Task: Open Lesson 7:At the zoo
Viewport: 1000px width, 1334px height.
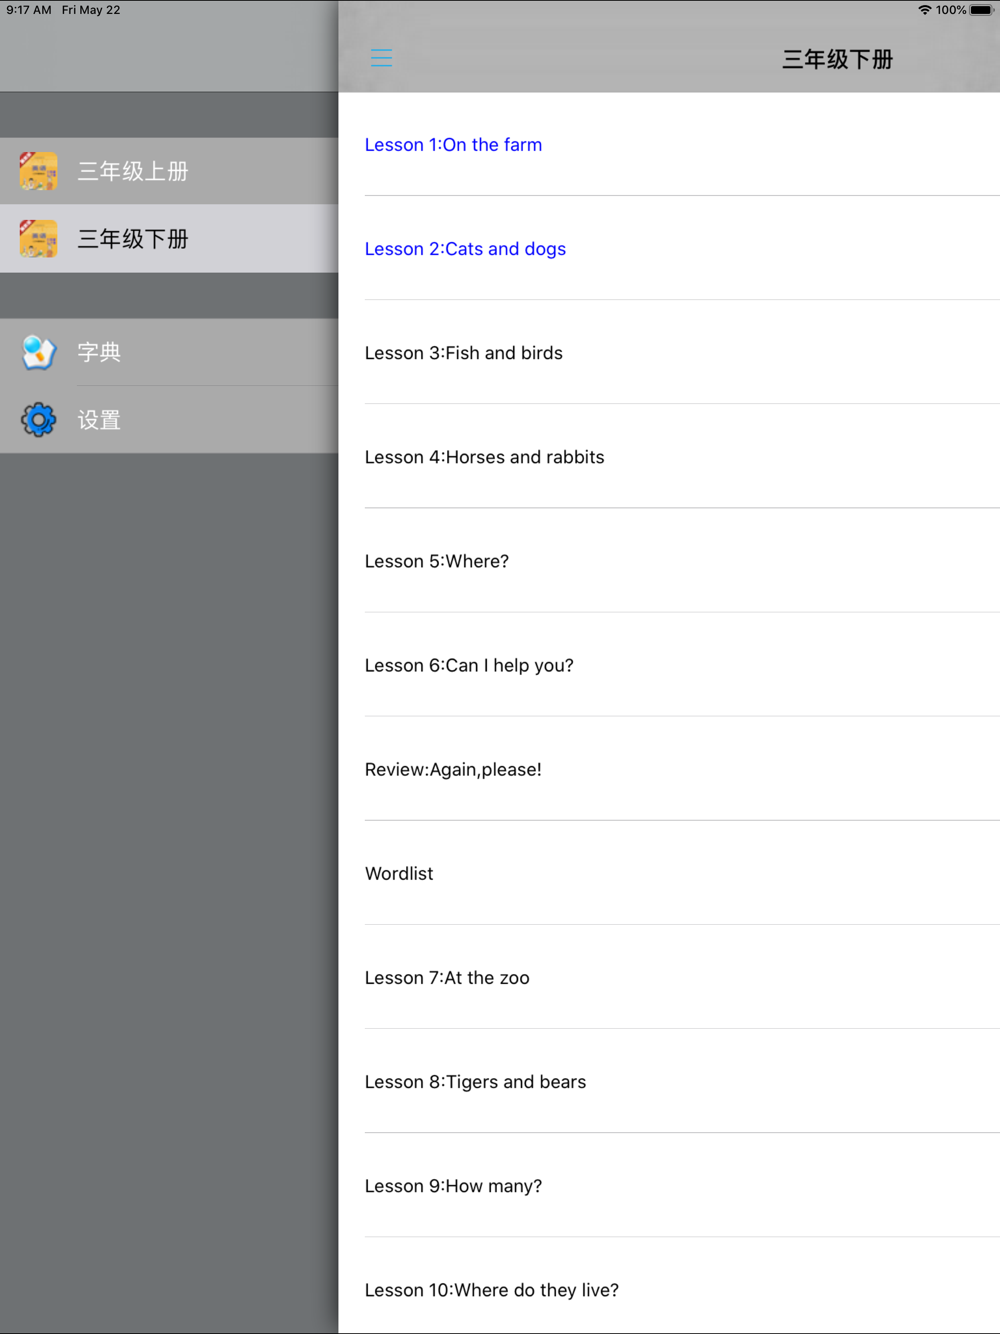Action: tap(669, 977)
